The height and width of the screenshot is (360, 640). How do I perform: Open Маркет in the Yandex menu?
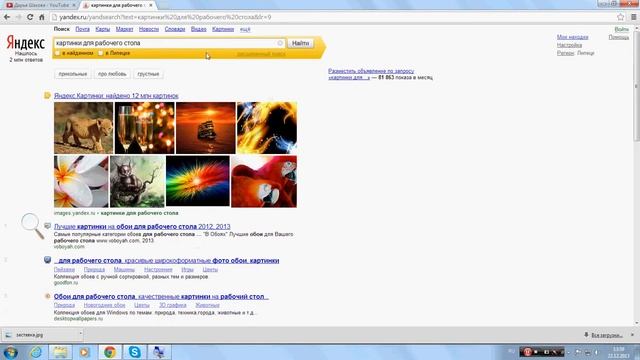point(124,29)
